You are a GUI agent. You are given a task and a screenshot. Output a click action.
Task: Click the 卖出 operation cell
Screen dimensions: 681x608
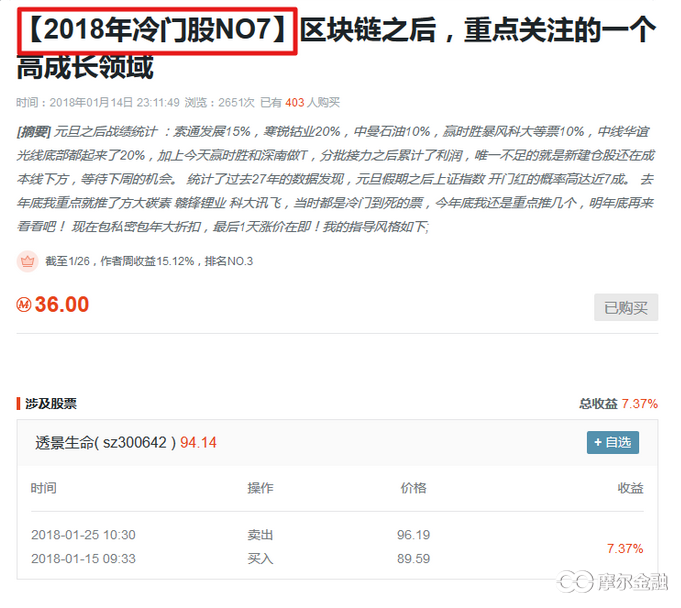(260, 535)
